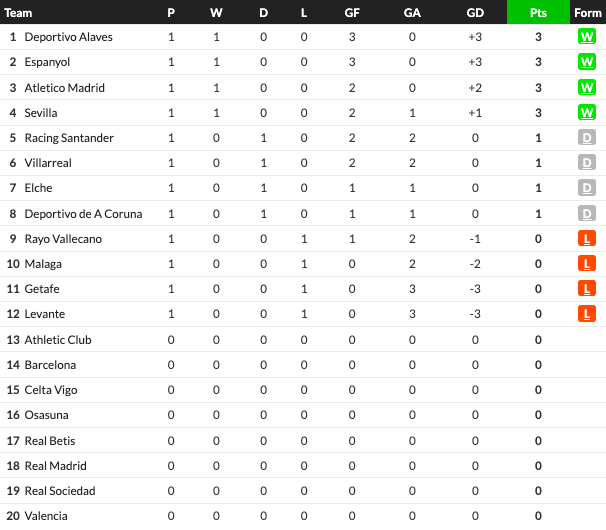
Task: Click Espanyol's W form badge
Action: click(x=586, y=62)
